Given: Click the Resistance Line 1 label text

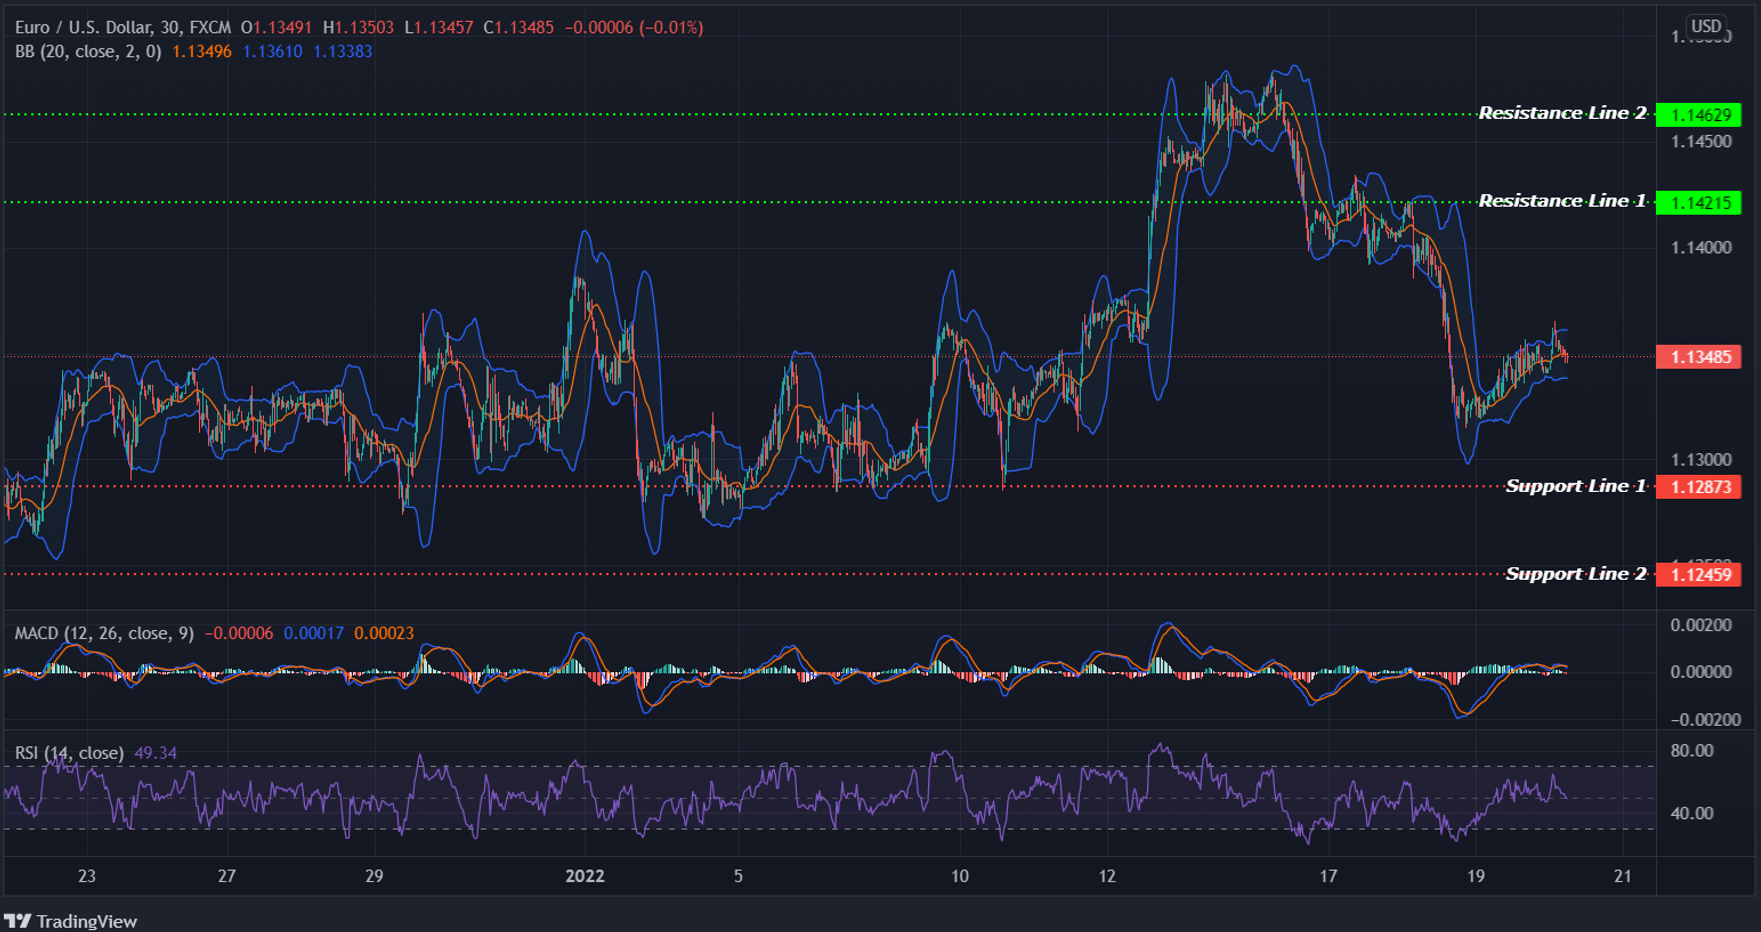Looking at the screenshot, I should click(1563, 201).
